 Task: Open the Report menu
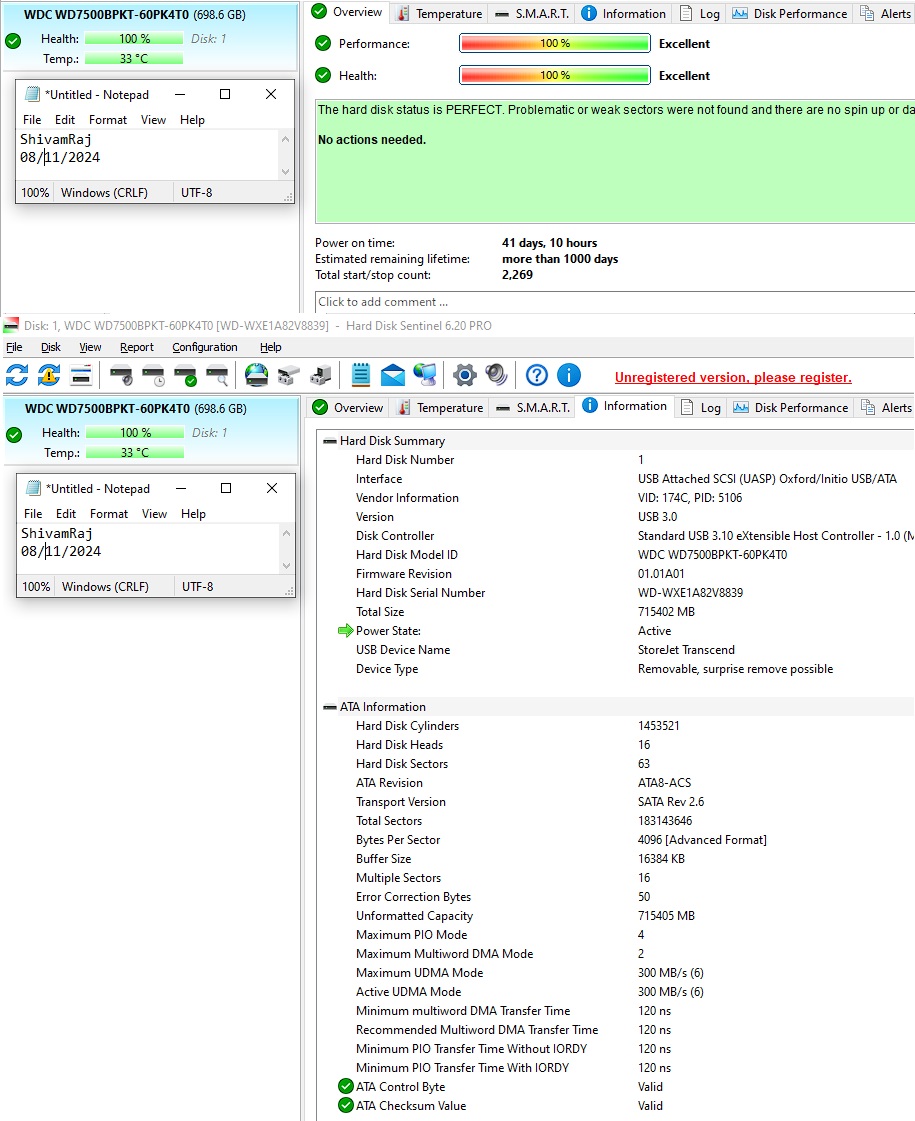click(137, 347)
